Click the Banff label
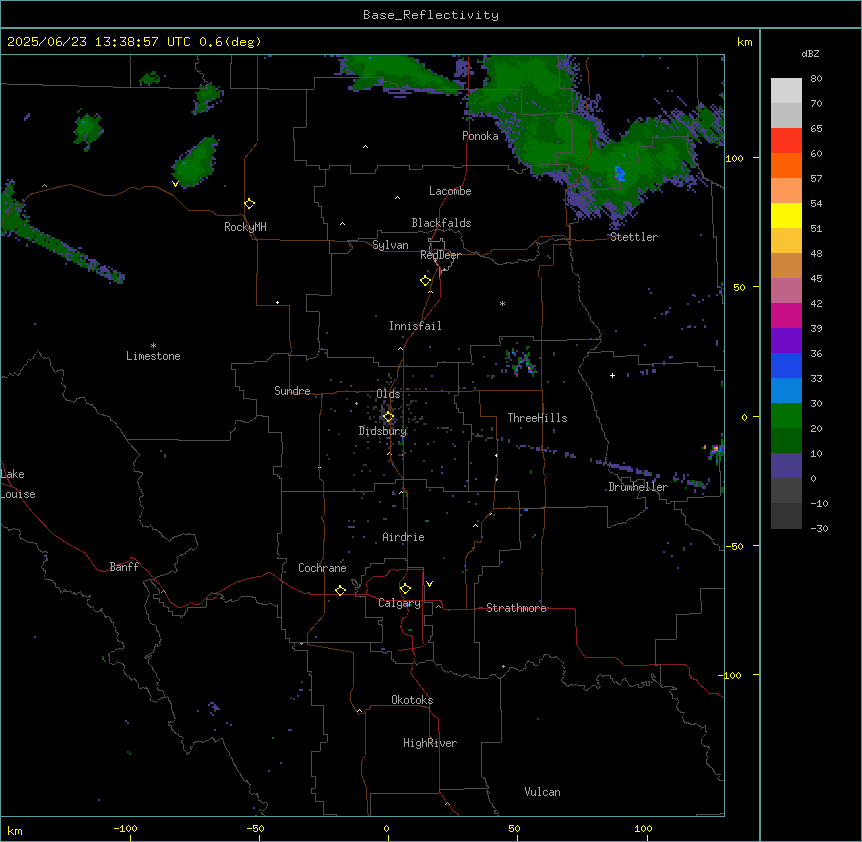 (x=124, y=567)
